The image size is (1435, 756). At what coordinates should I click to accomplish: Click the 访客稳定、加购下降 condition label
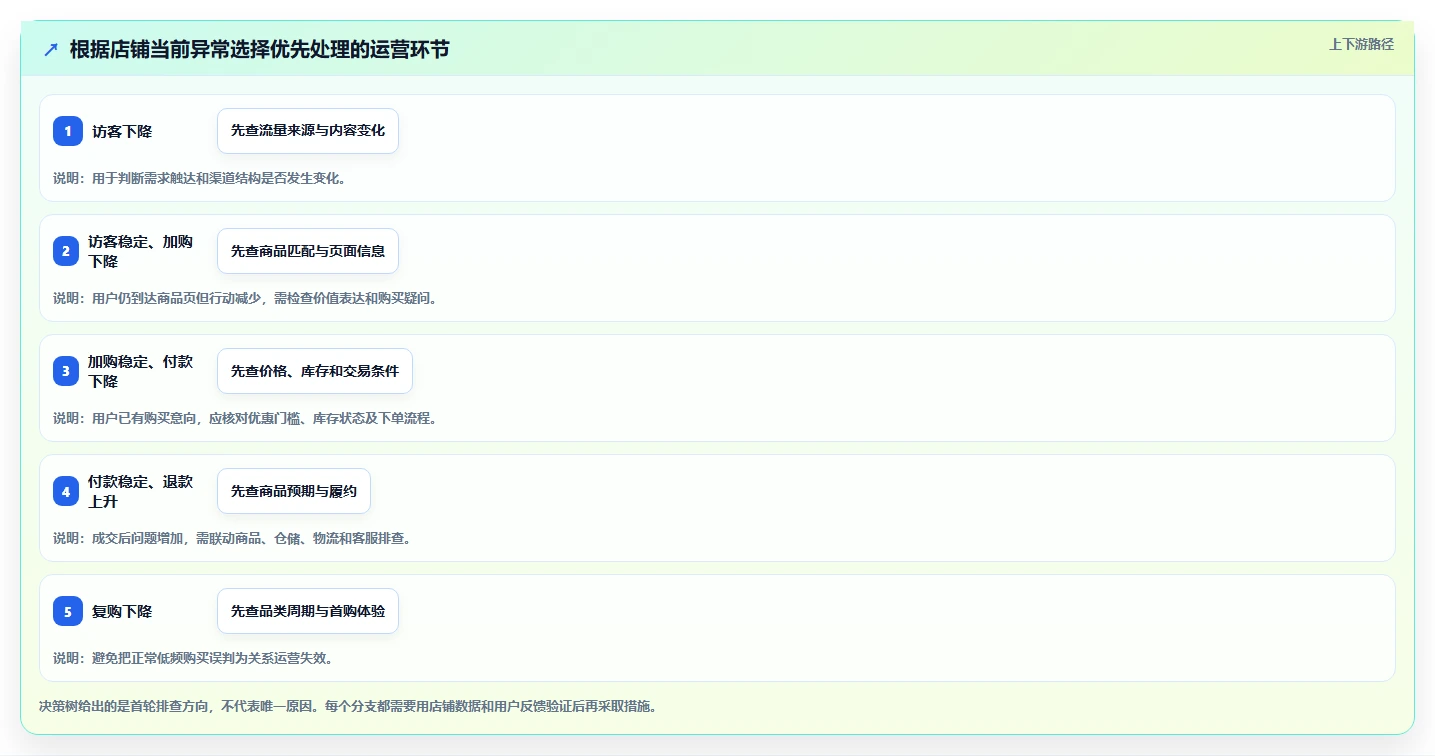(141, 251)
